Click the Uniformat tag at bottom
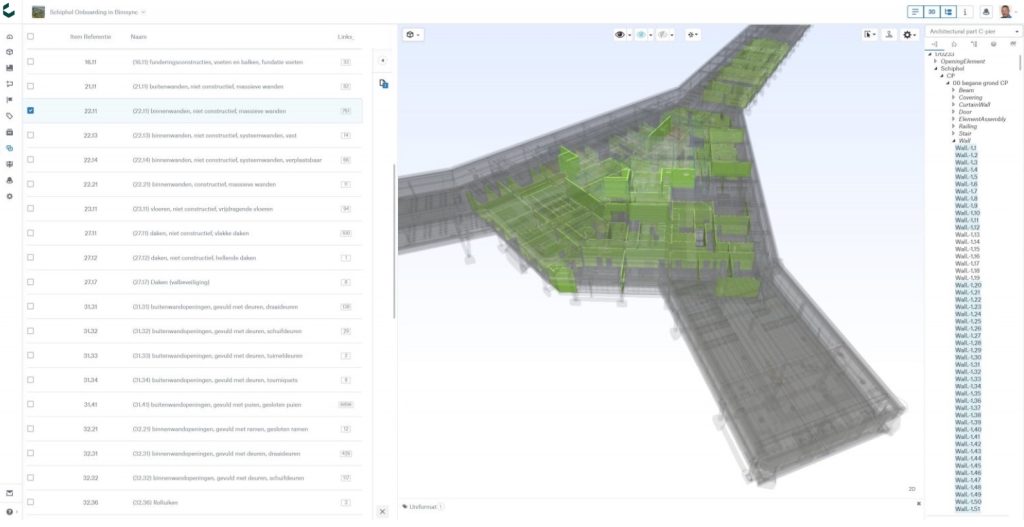Viewport: 1024px width, 527px height. pyautogui.click(x=423, y=507)
